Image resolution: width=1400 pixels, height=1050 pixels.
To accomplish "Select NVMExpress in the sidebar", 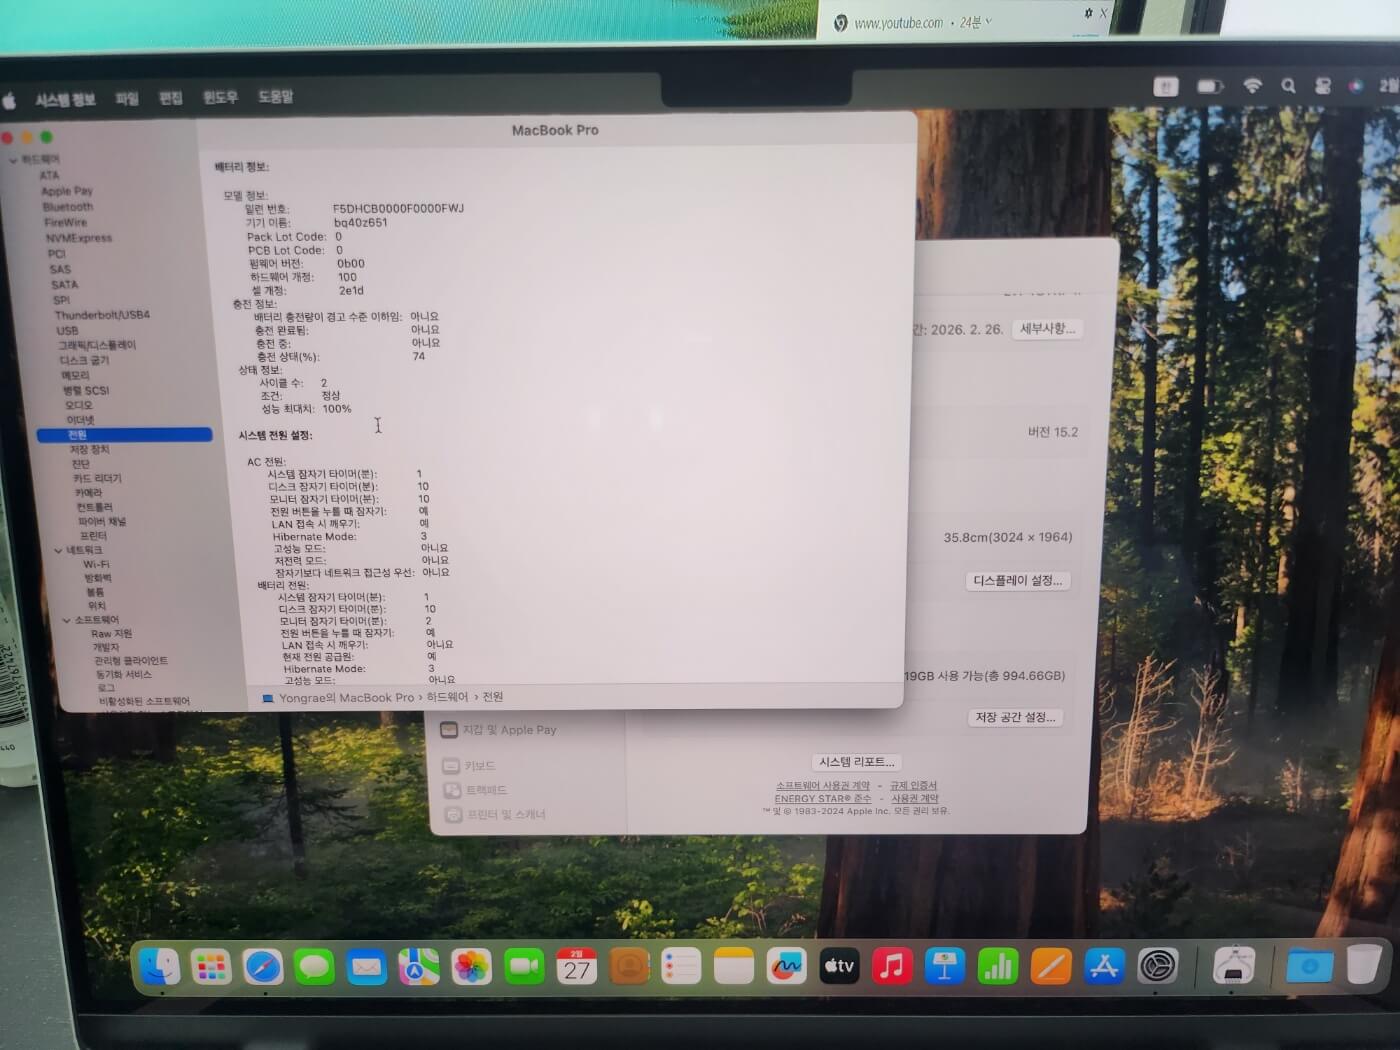I will [x=78, y=238].
